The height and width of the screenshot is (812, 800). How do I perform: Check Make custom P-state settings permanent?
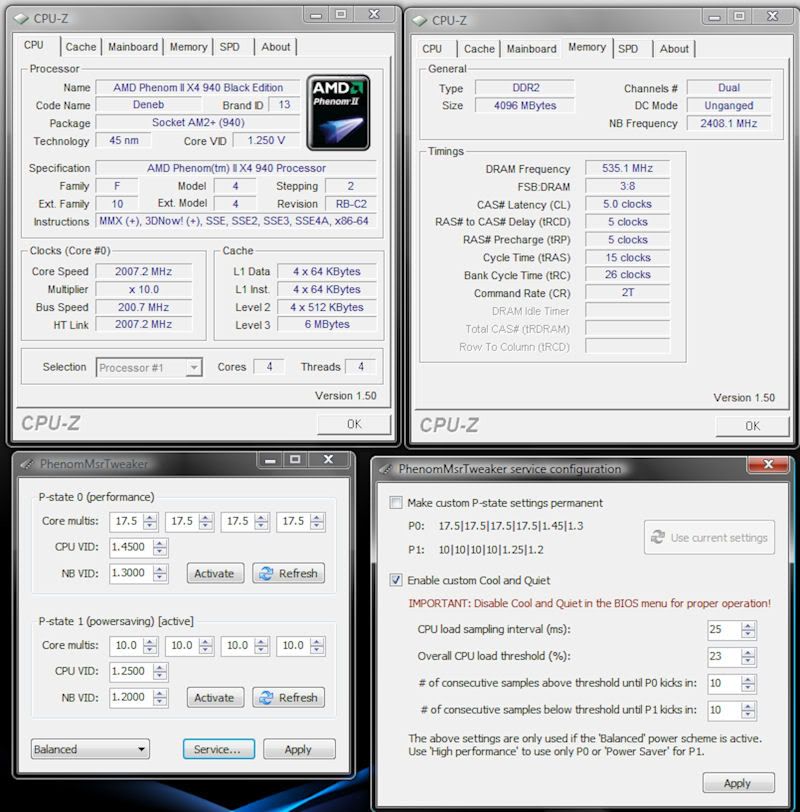pyautogui.click(x=396, y=503)
